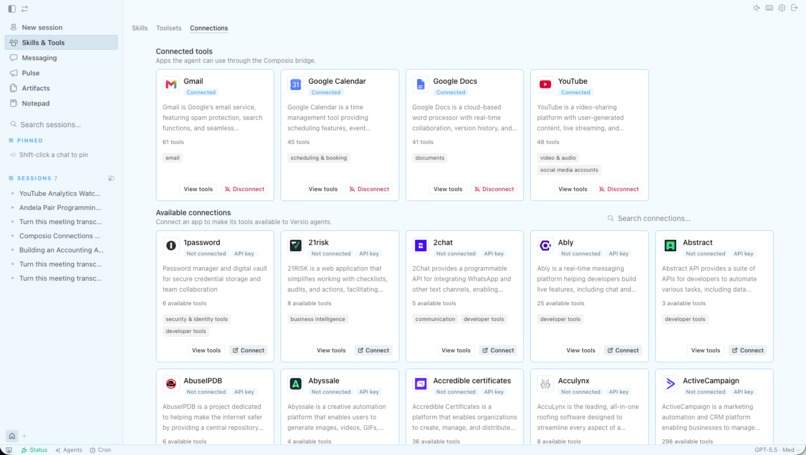Click the AbuseIPDB logo icon
The height and width of the screenshot is (455, 806).
(171, 384)
